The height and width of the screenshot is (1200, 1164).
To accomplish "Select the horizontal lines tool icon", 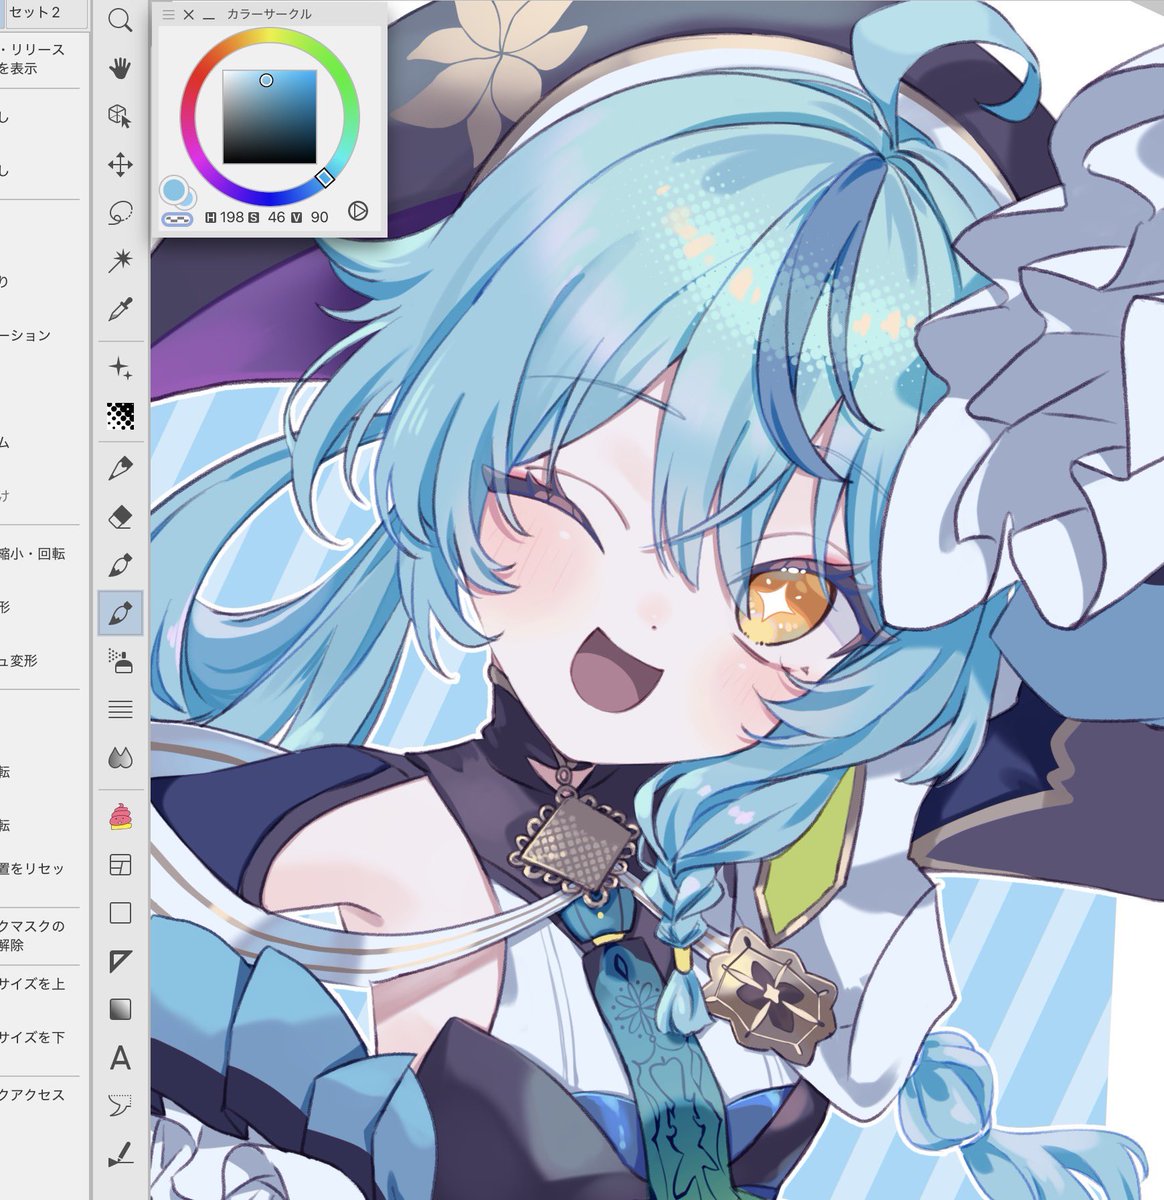I will 120,709.
